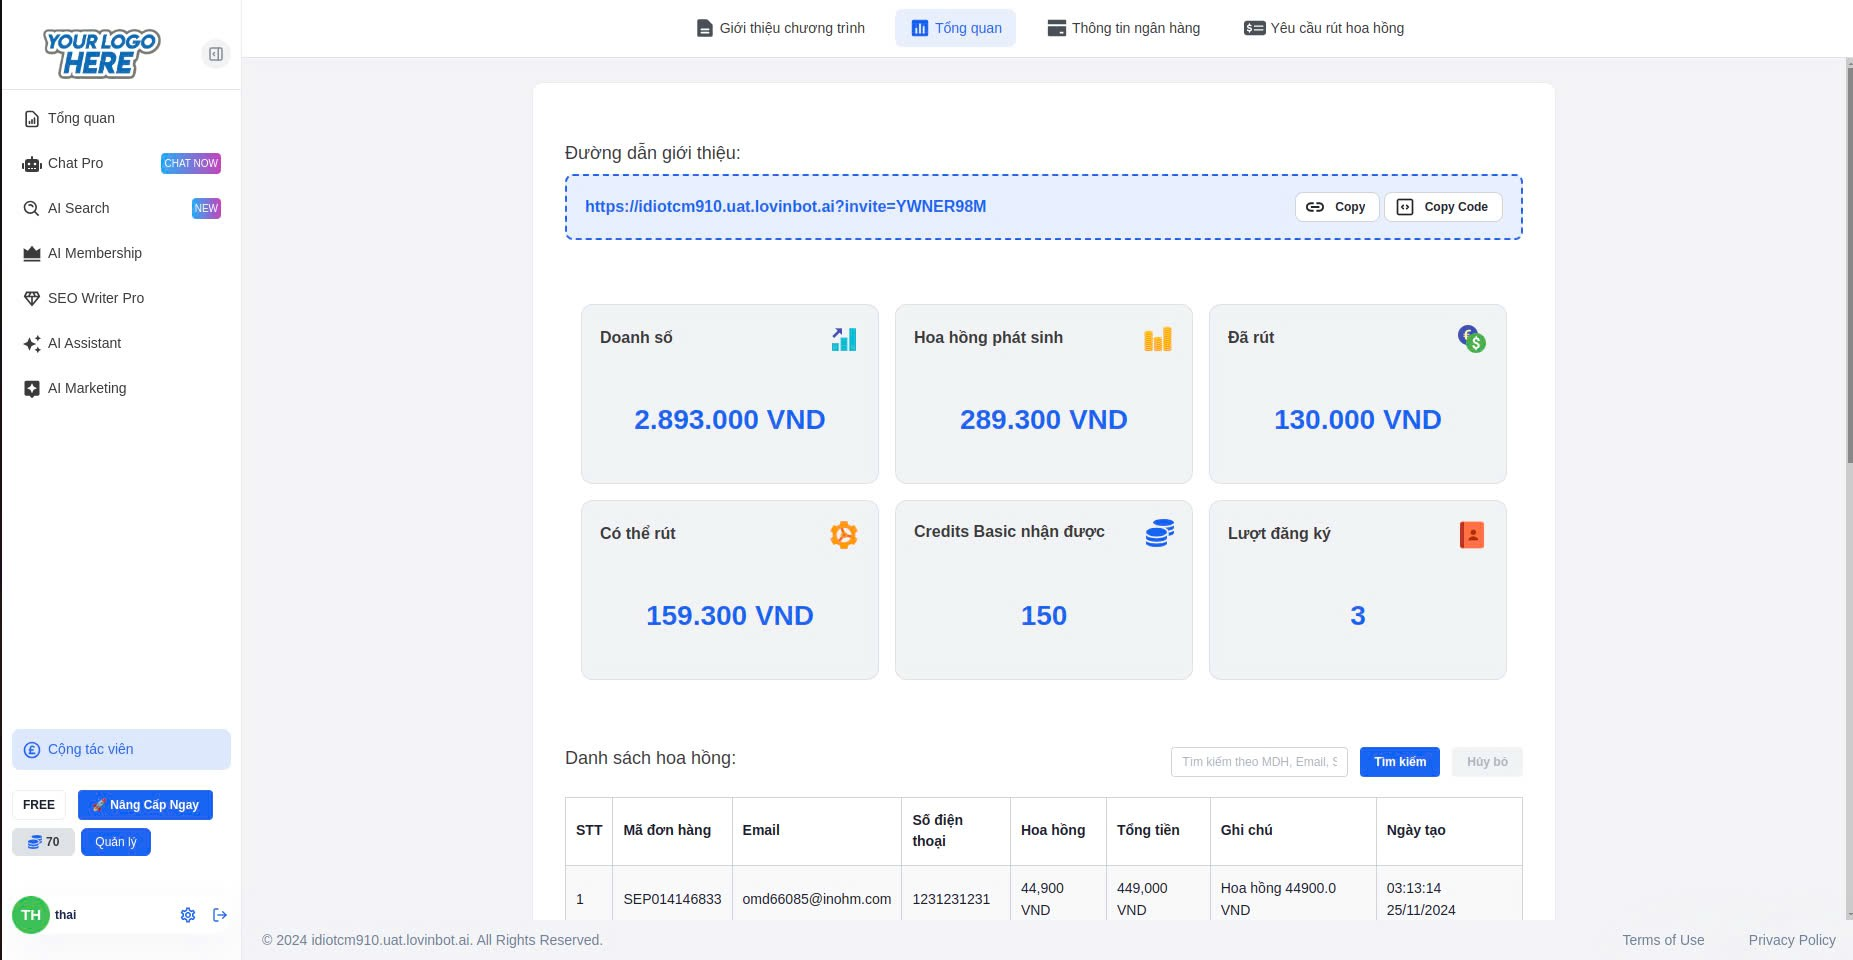Image resolution: width=1853 pixels, height=960 pixels.
Task: Click the Credits Basic coin stack icon
Action: coord(1159,533)
